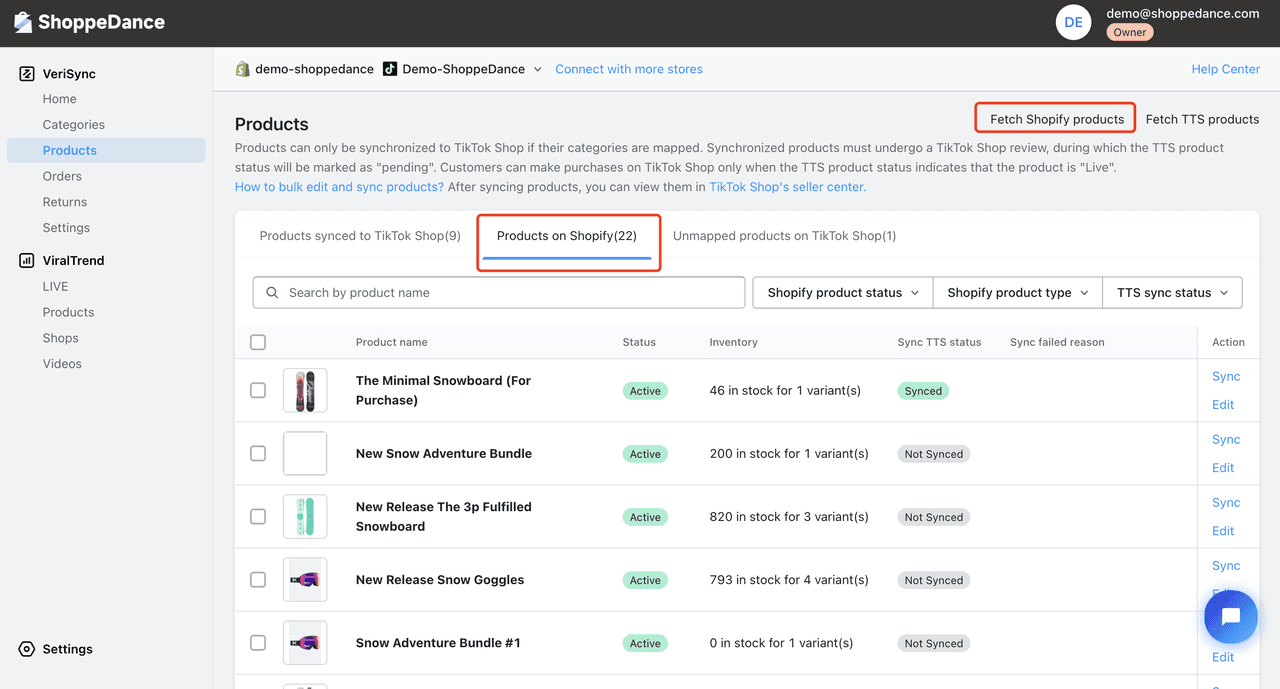The width and height of the screenshot is (1280, 689).
Task: Open TikTok Shop's seller center link
Action: tap(788, 187)
